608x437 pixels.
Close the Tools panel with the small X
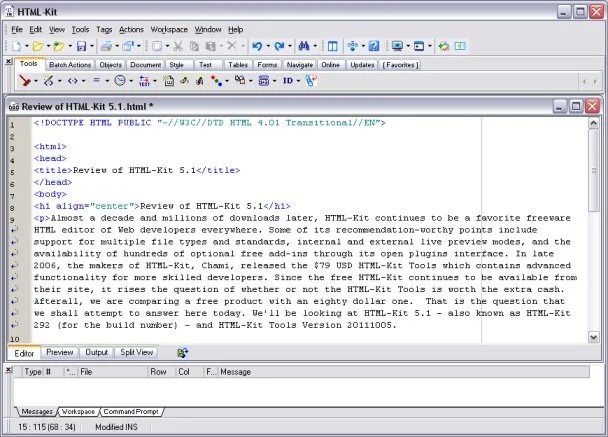[x=9, y=61]
